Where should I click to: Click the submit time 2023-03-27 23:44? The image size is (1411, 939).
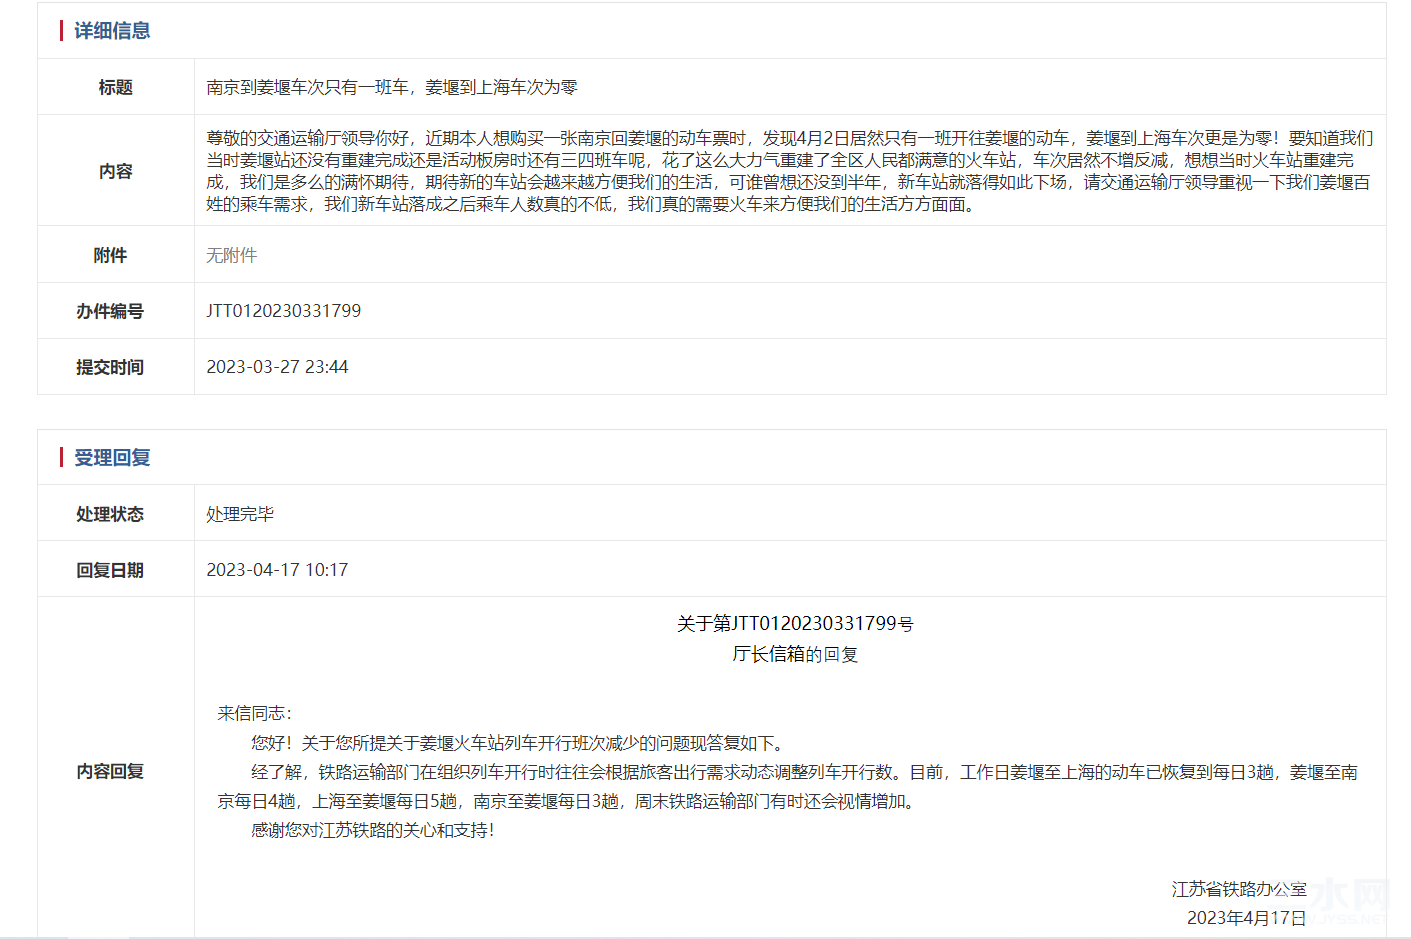[278, 367]
